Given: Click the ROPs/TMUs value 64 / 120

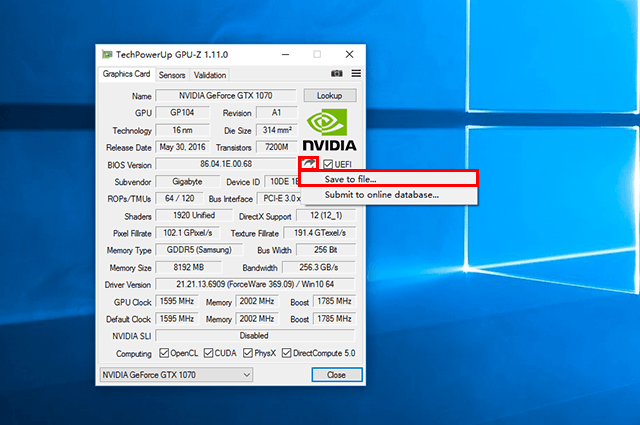Looking at the screenshot, I should [x=179, y=198].
